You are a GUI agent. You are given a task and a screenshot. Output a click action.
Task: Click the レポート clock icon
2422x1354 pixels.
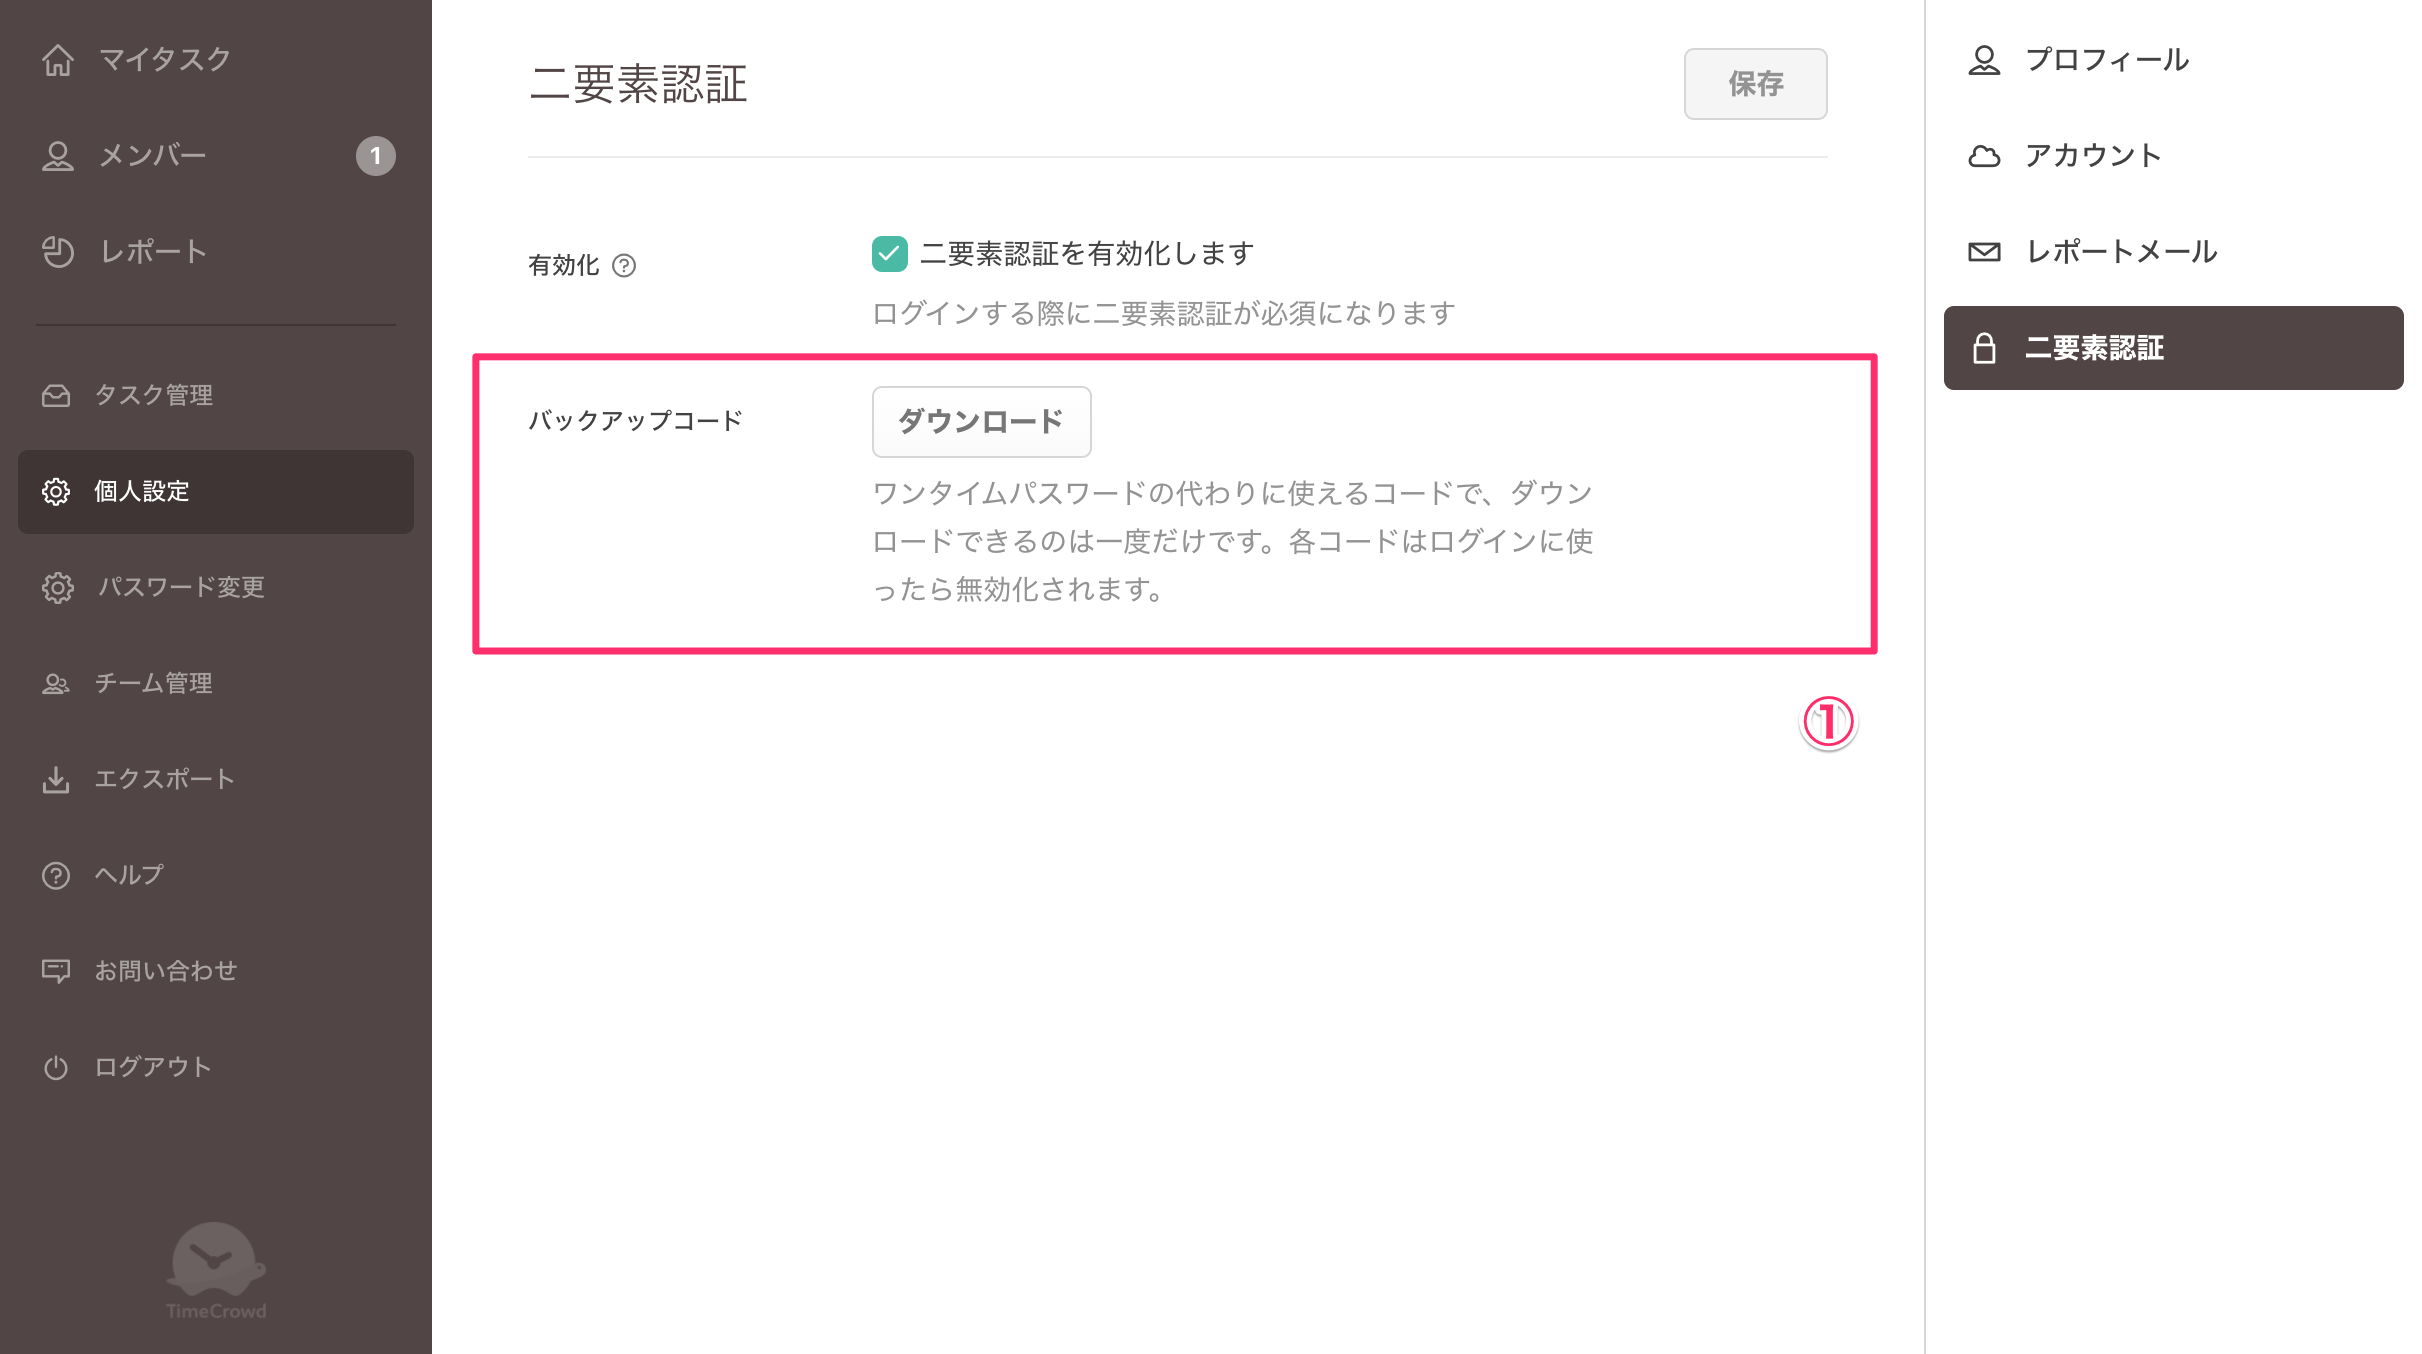[57, 251]
